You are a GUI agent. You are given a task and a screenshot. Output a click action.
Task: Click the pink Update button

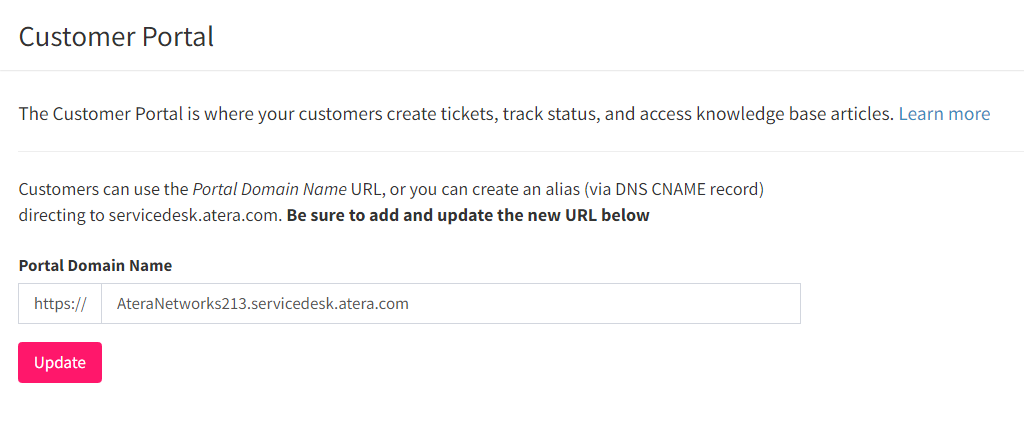(60, 363)
